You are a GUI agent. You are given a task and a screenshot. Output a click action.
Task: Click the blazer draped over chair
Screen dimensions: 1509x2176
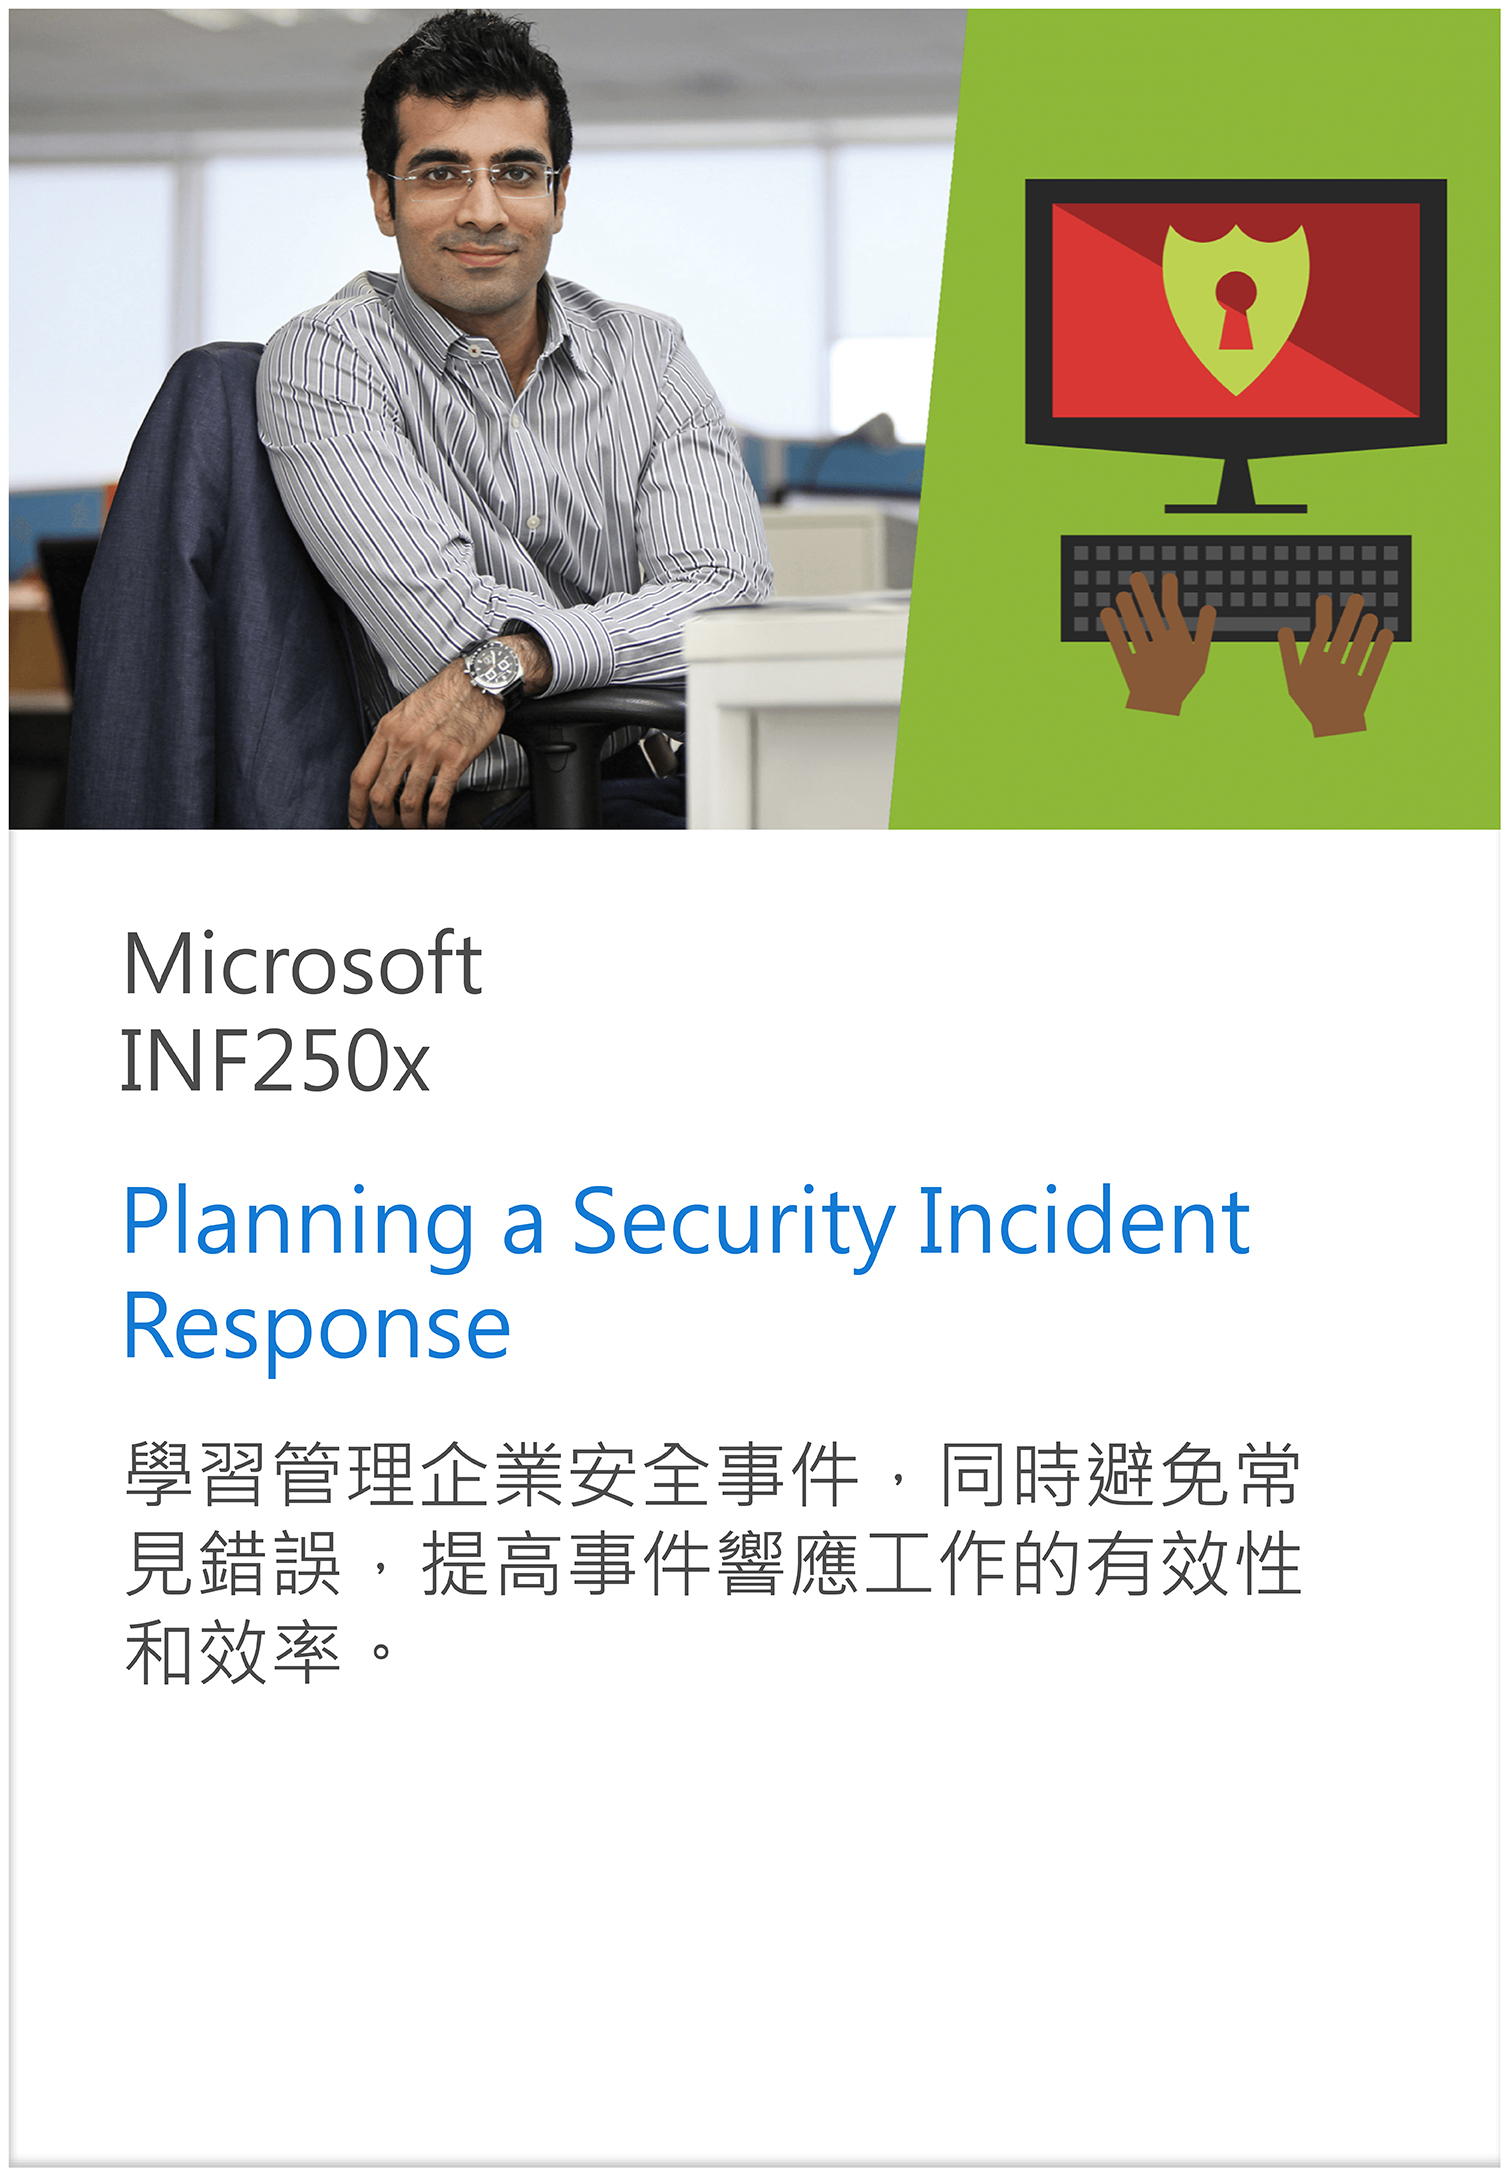point(210,600)
